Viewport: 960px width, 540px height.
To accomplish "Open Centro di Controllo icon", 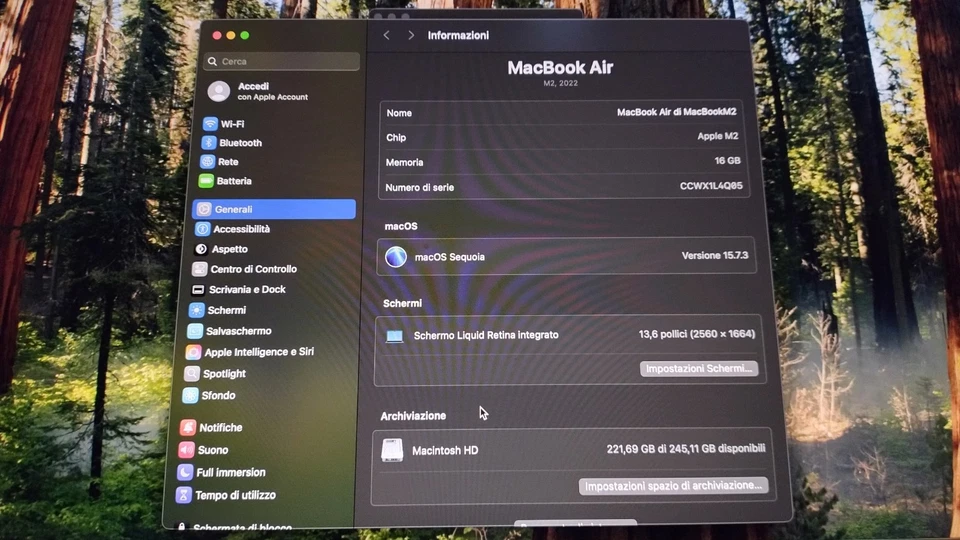I will pyautogui.click(x=200, y=269).
